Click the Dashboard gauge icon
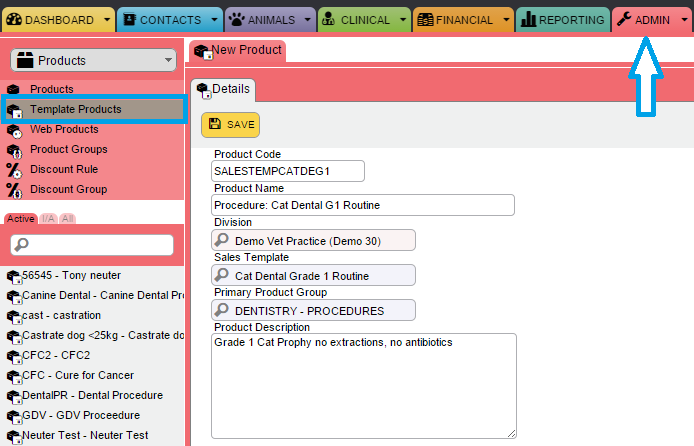694x446 pixels. point(14,19)
